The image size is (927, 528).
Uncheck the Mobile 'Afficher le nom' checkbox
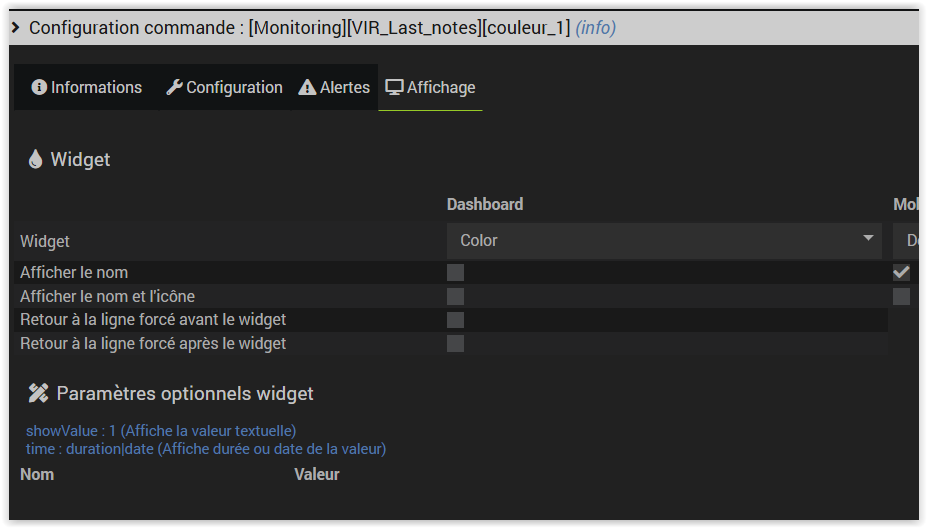(x=902, y=272)
